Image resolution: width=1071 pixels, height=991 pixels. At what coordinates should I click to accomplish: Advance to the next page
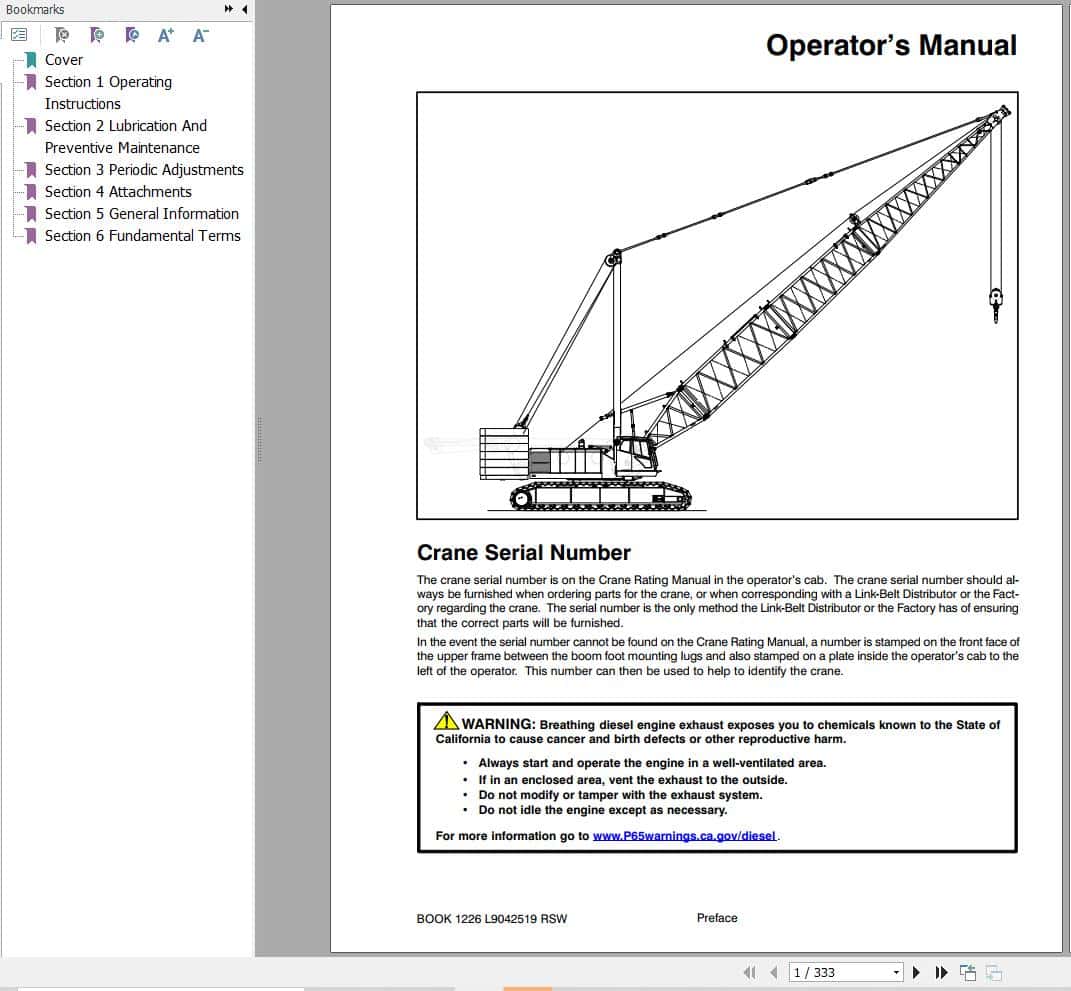(917, 972)
